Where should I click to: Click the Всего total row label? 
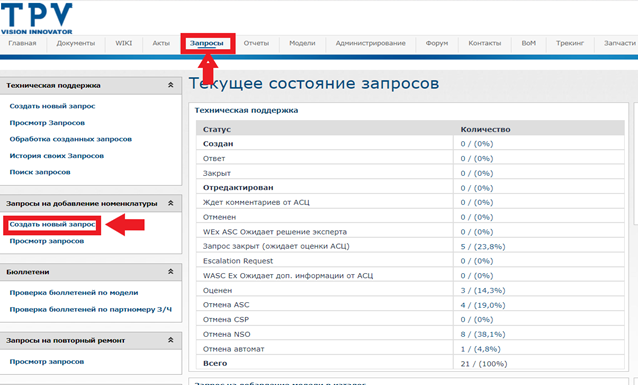[215, 363]
